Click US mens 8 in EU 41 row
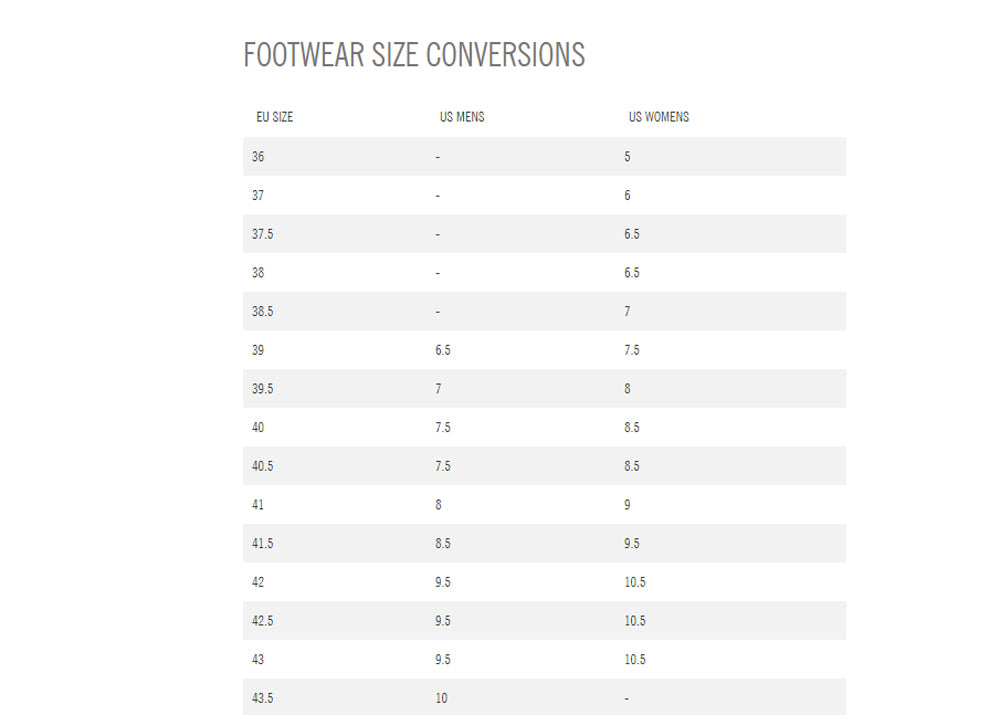The width and height of the screenshot is (1000, 715). pyautogui.click(x=438, y=505)
